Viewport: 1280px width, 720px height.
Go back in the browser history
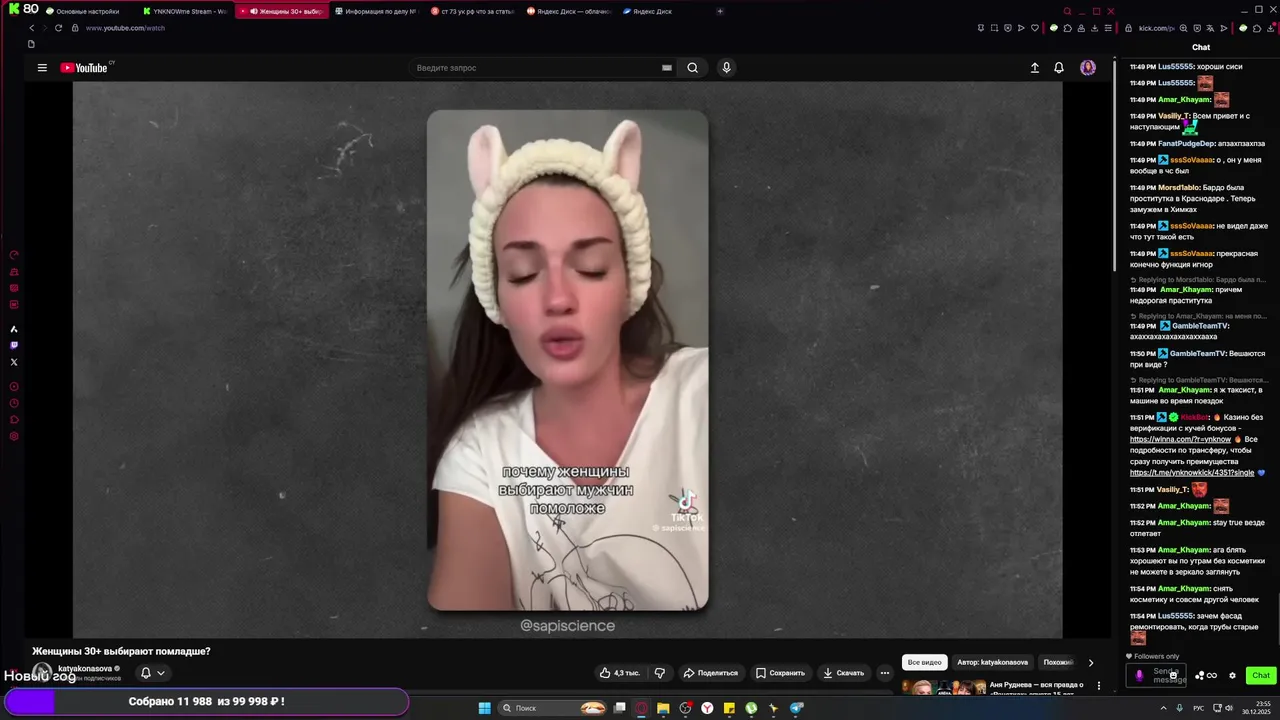coord(32,28)
